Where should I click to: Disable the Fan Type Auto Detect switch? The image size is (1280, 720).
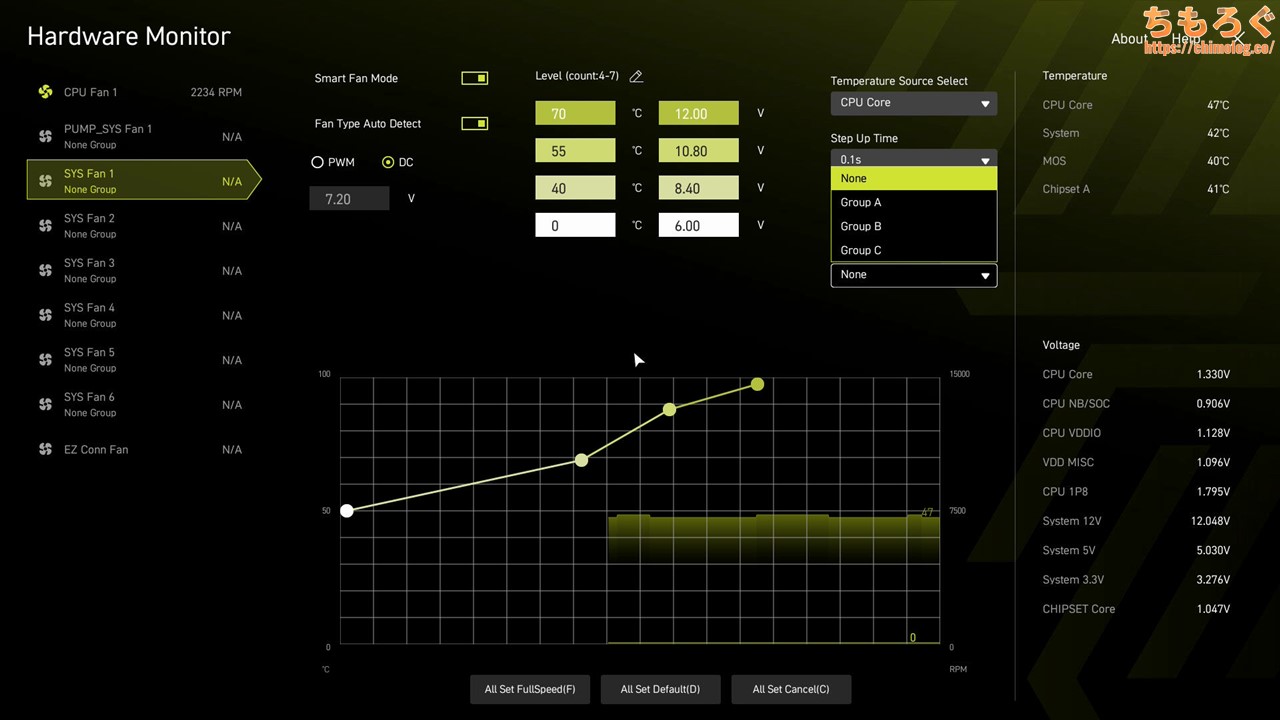[474, 124]
